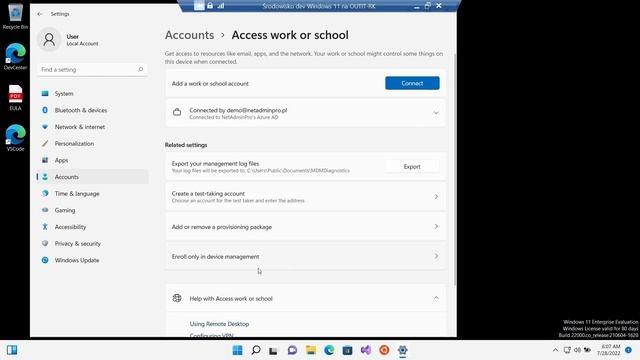This screenshot has width=640, height=360.
Task: Open the DevCenter Edge shortcut on desktop
Action: click(x=15, y=56)
